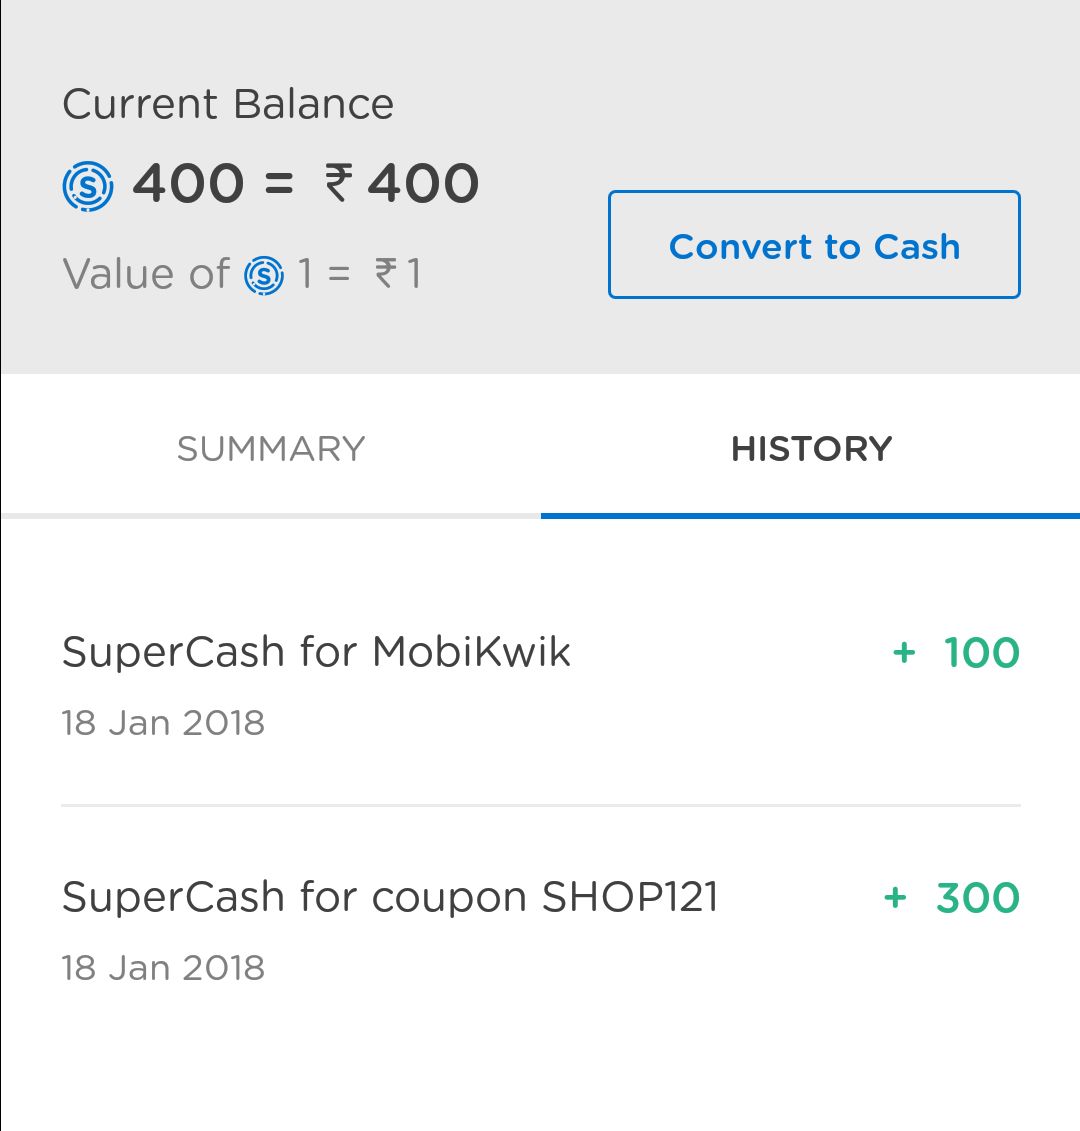Open the SuperCash for coupon SHOP121 entry
Image resolution: width=1080 pixels, height=1131 pixels.
point(390,897)
